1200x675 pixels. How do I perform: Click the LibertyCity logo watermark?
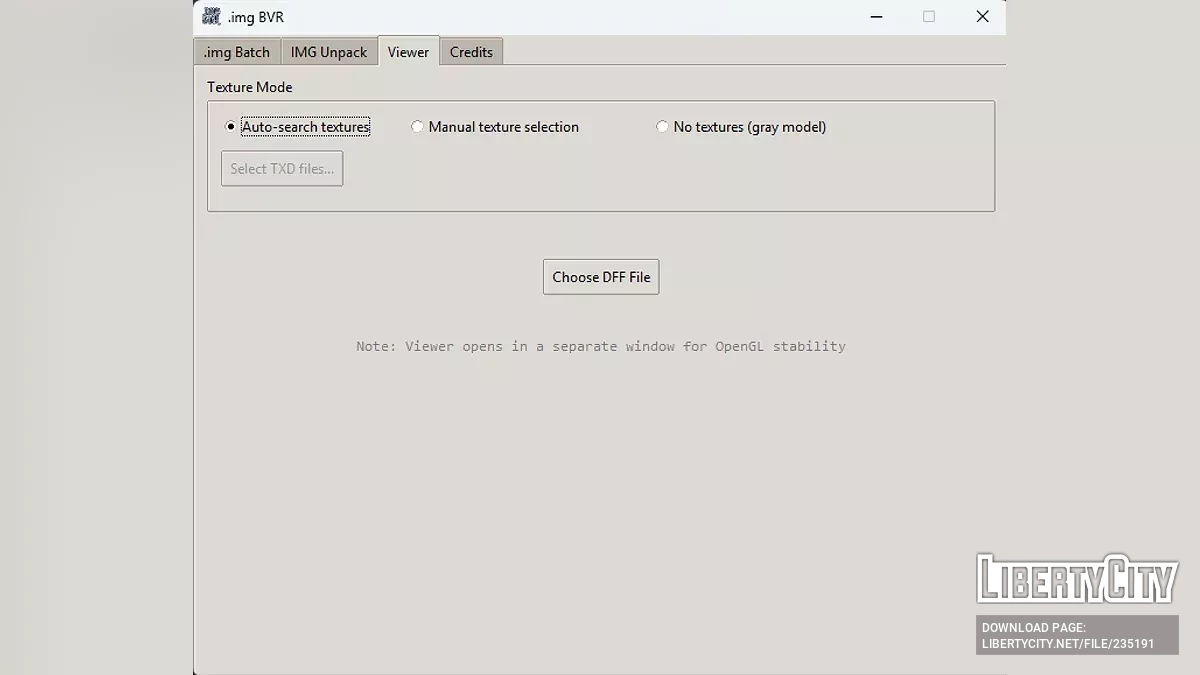point(1076,579)
